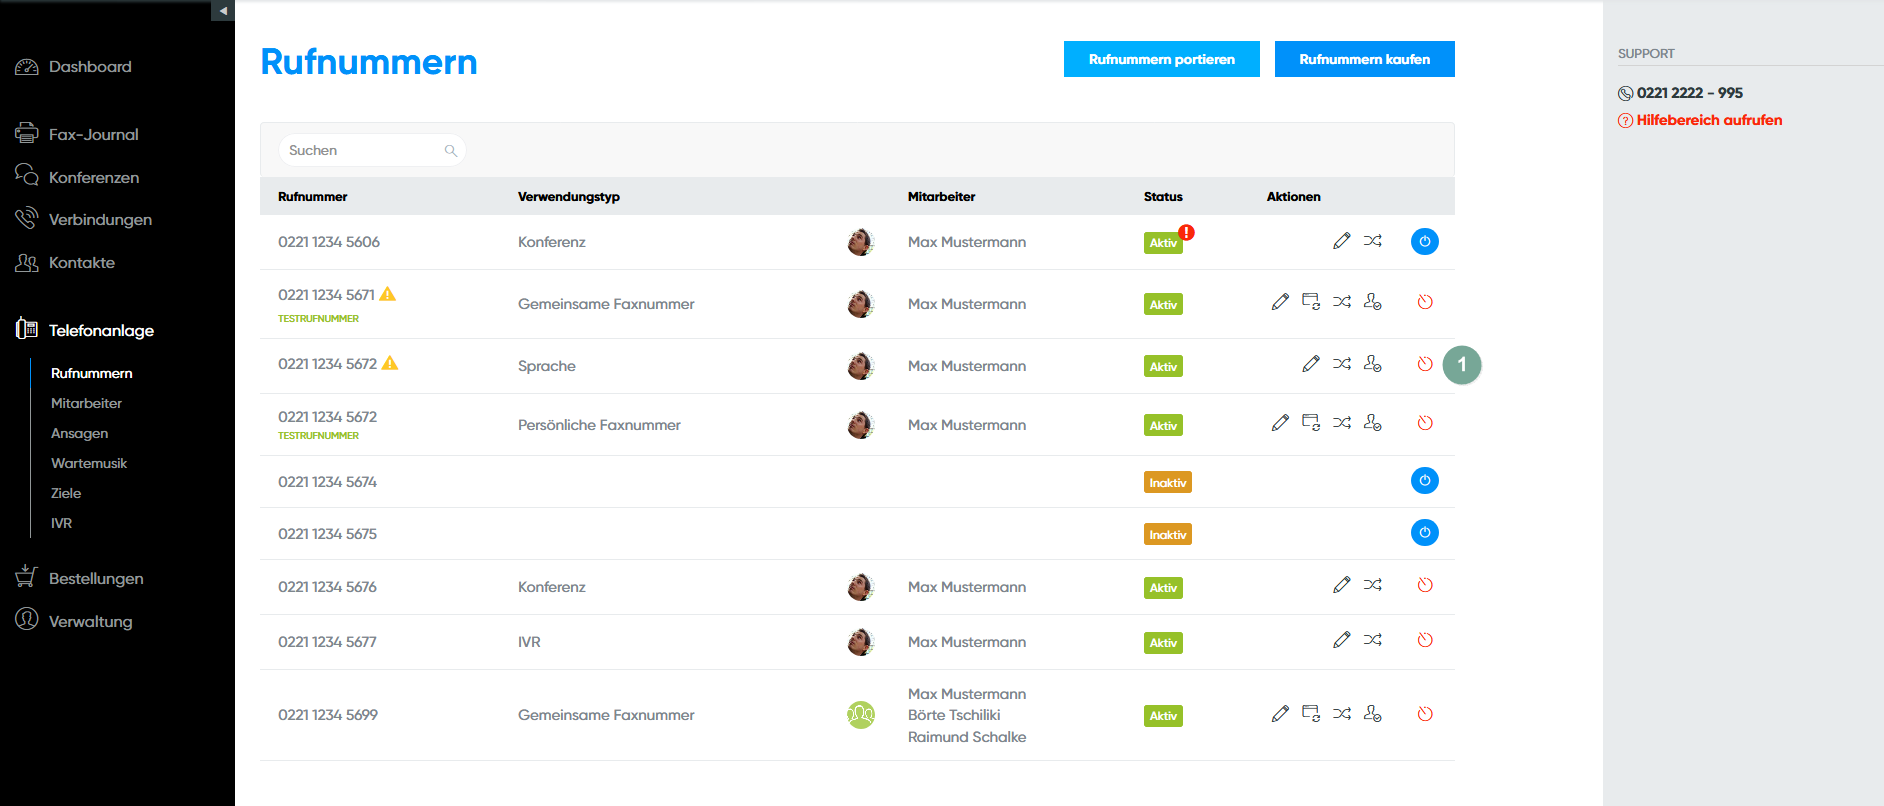The width and height of the screenshot is (1884, 806).
Task: Collapse the sidebar with the top arrow
Action: coord(223,11)
